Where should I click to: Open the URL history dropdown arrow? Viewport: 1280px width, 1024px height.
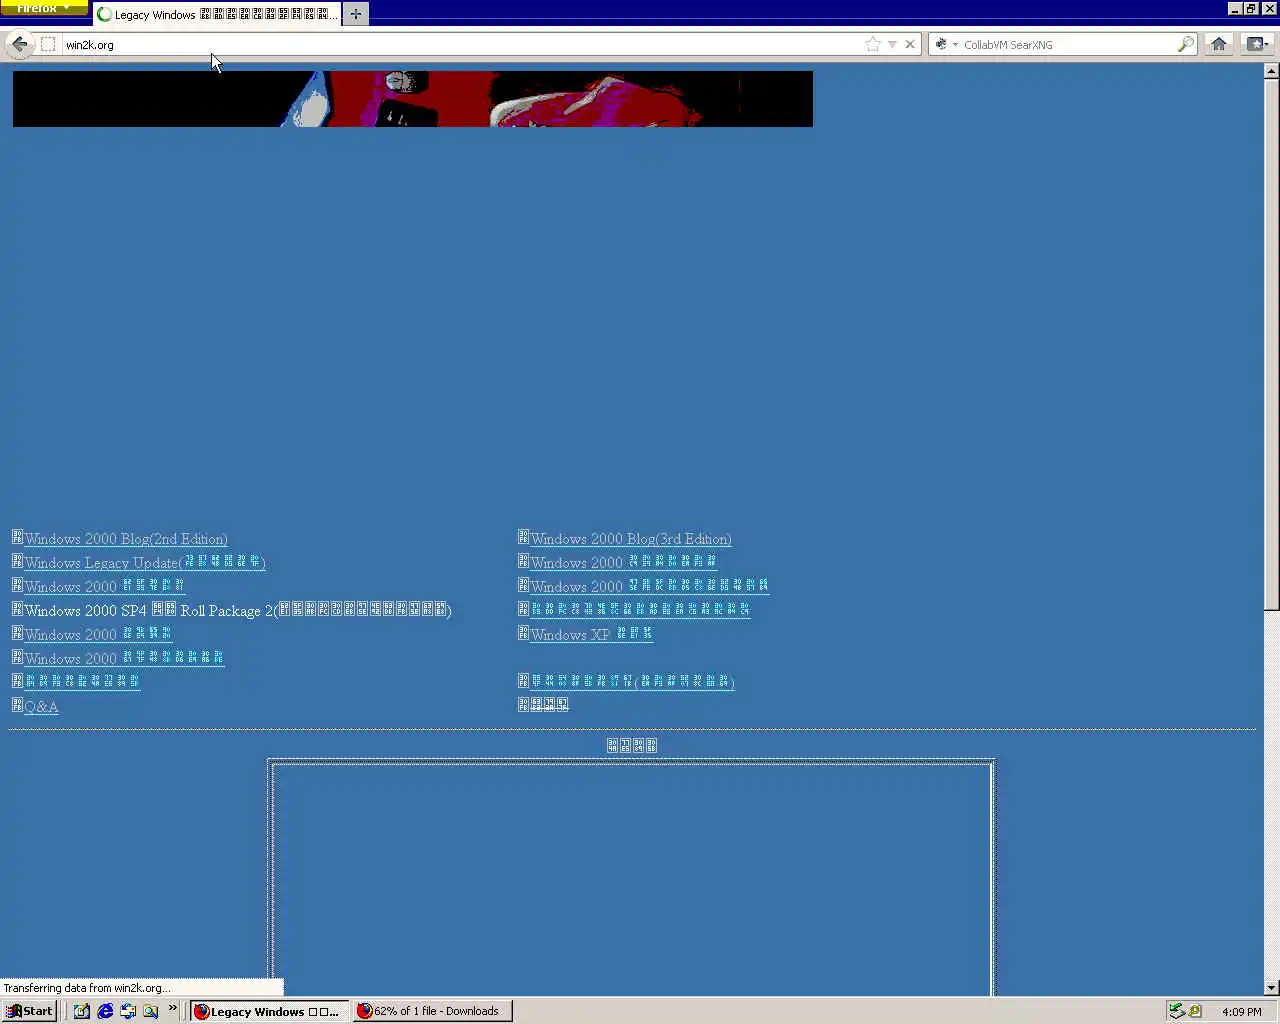point(892,44)
